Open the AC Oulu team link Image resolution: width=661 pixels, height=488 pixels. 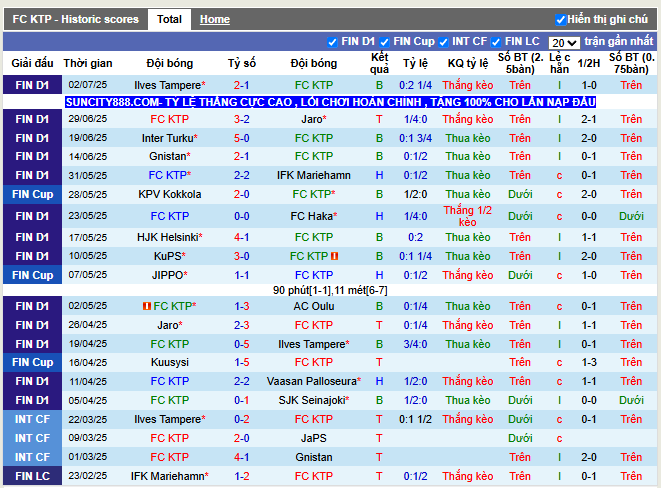314,306
